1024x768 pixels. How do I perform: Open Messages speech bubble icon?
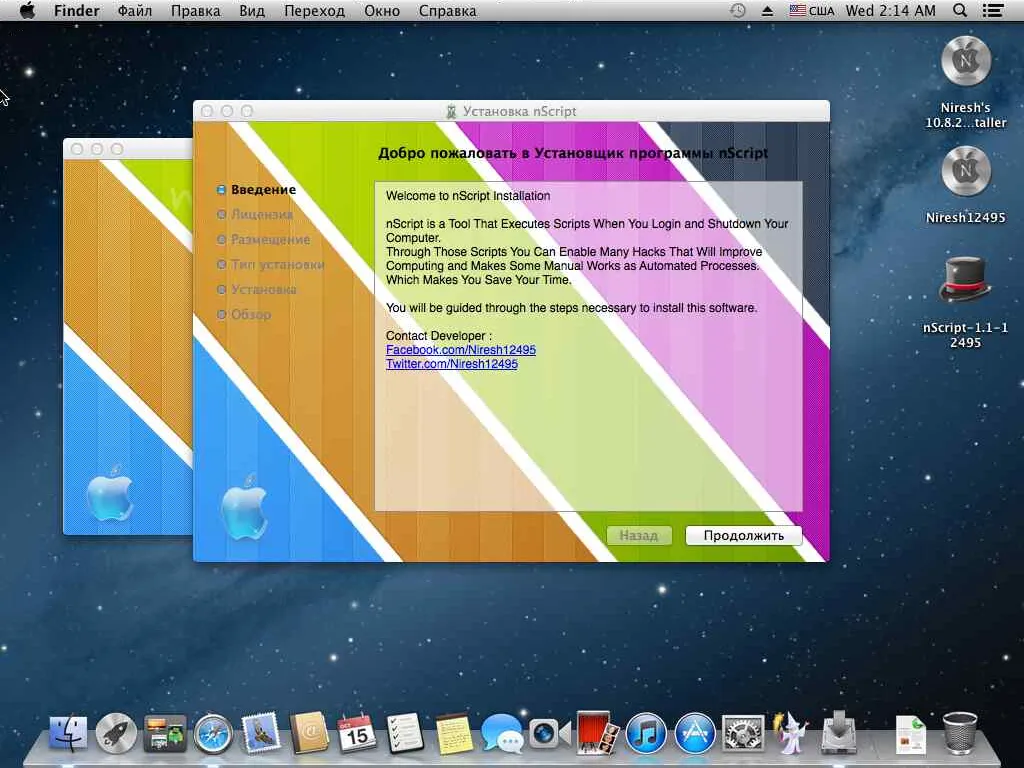click(502, 733)
